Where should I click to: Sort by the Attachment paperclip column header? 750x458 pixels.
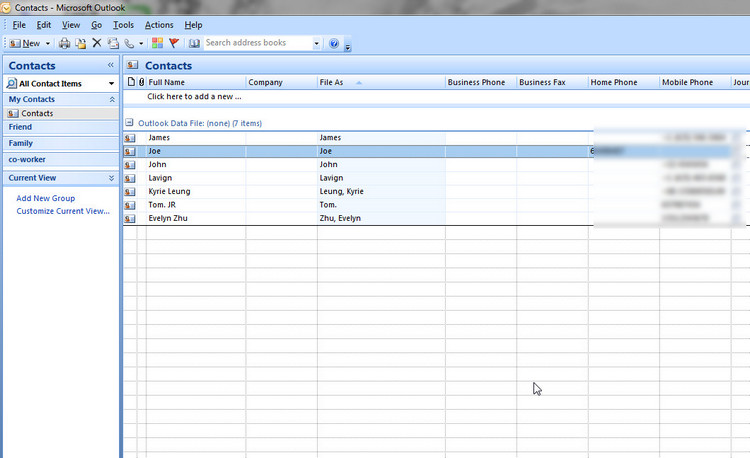tap(142, 82)
